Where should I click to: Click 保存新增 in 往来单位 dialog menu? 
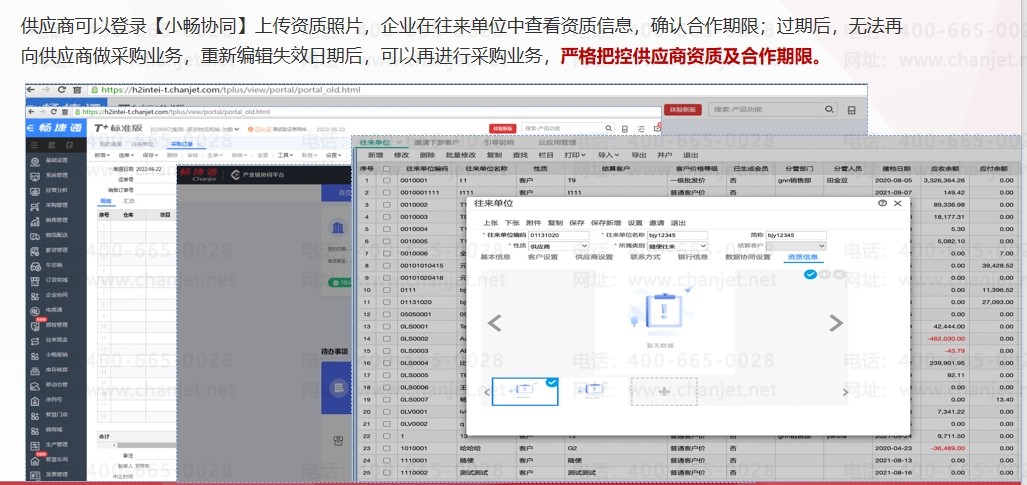[x=605, y=223]
